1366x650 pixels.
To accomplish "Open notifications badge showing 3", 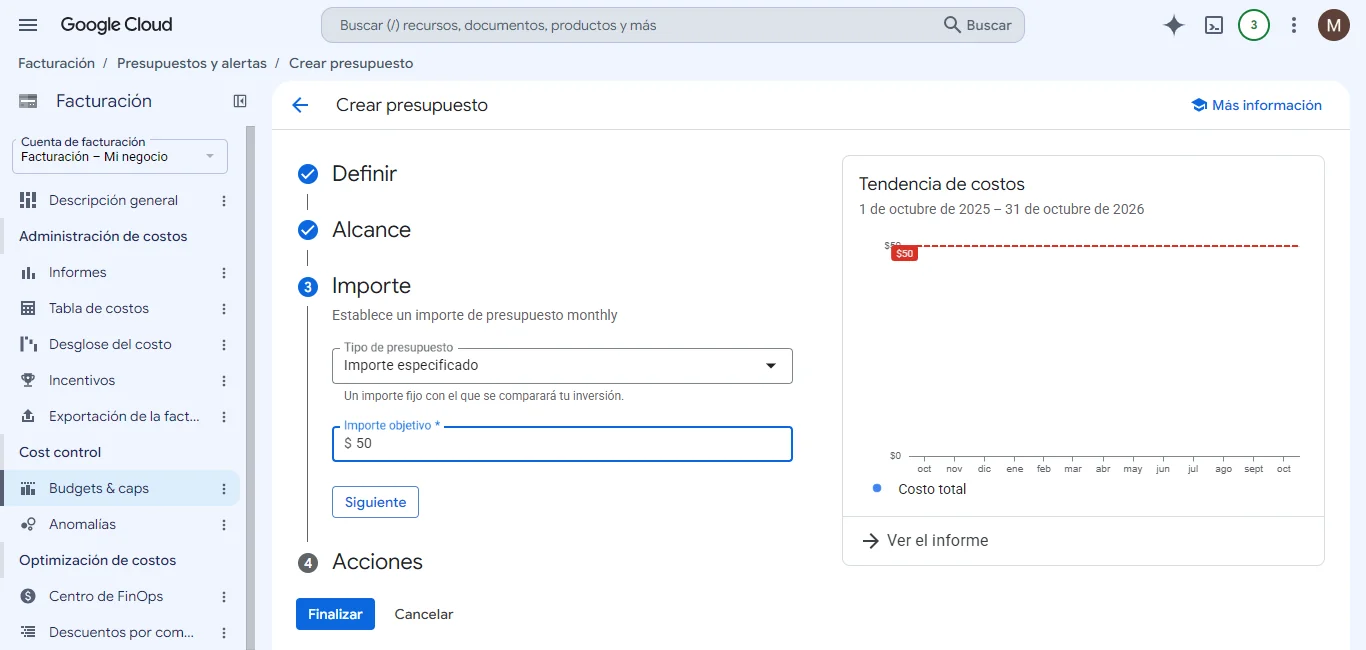I will coord(1254,25).
